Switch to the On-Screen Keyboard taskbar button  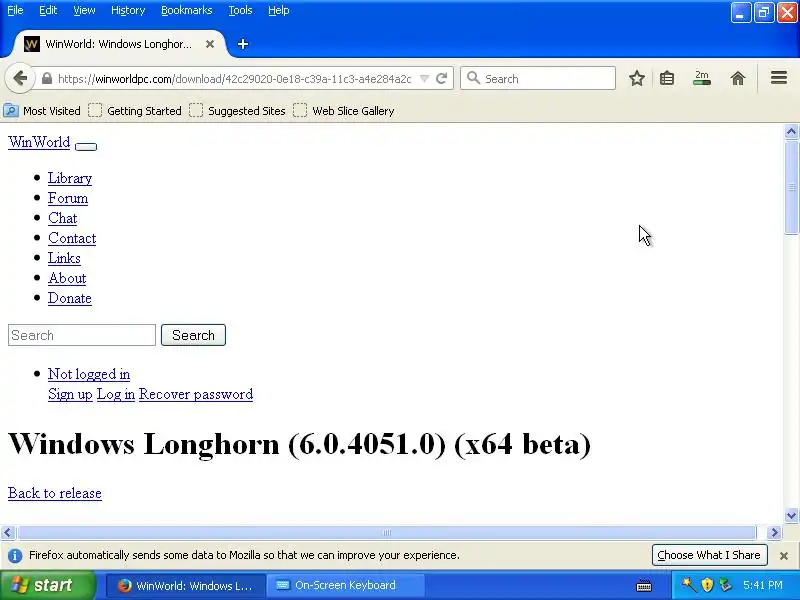pyautogui.click(x=345, y=586)
